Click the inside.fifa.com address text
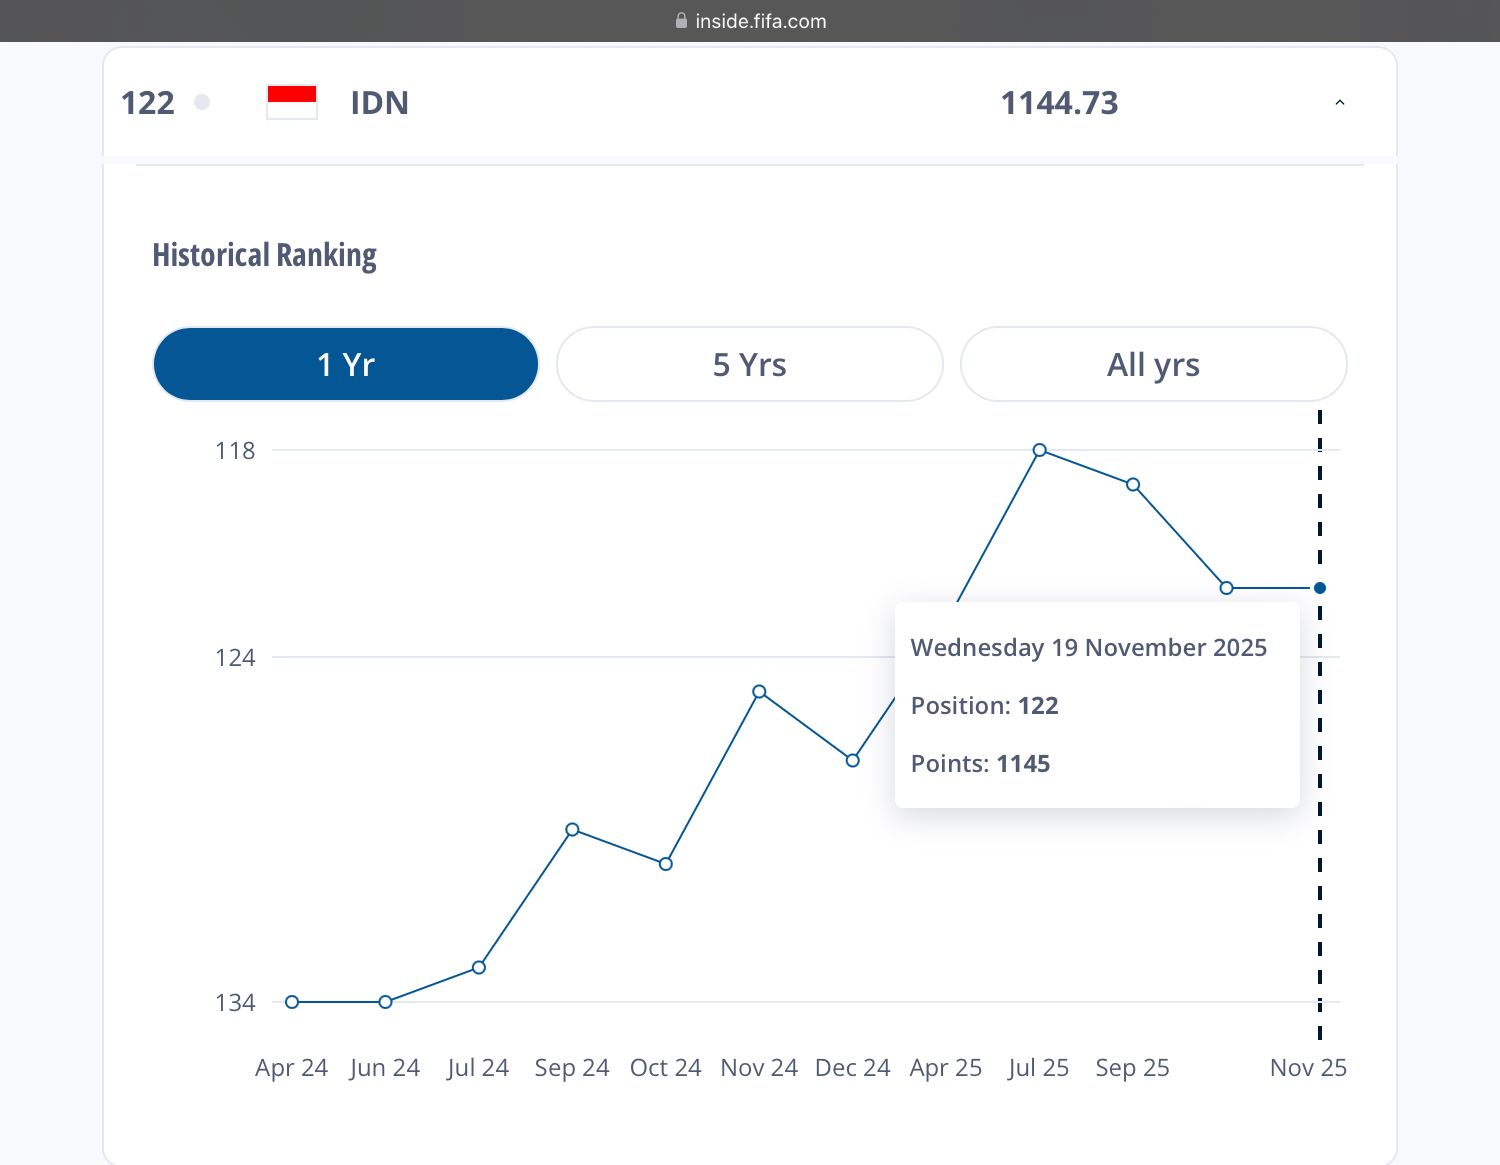Screen dimensions: 1500x1165 761,21
